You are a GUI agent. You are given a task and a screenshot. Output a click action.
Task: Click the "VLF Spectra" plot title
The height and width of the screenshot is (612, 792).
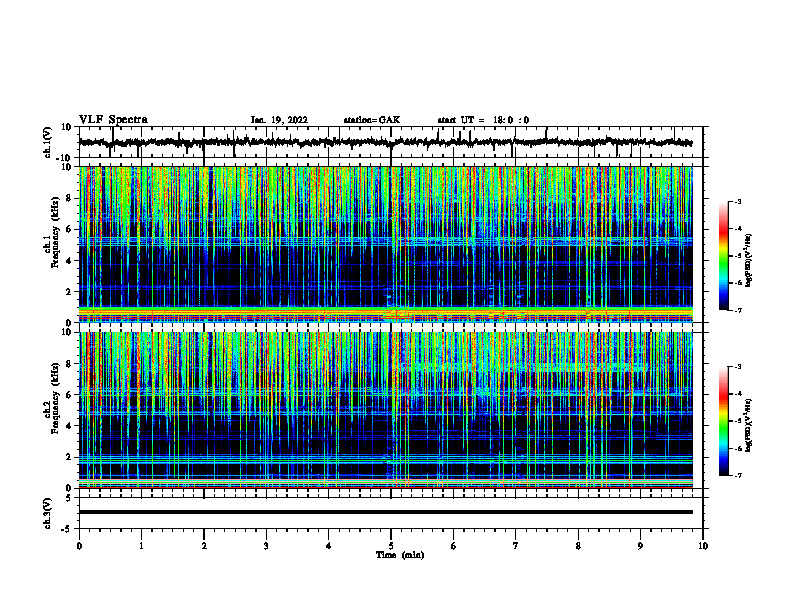(113, 120)
